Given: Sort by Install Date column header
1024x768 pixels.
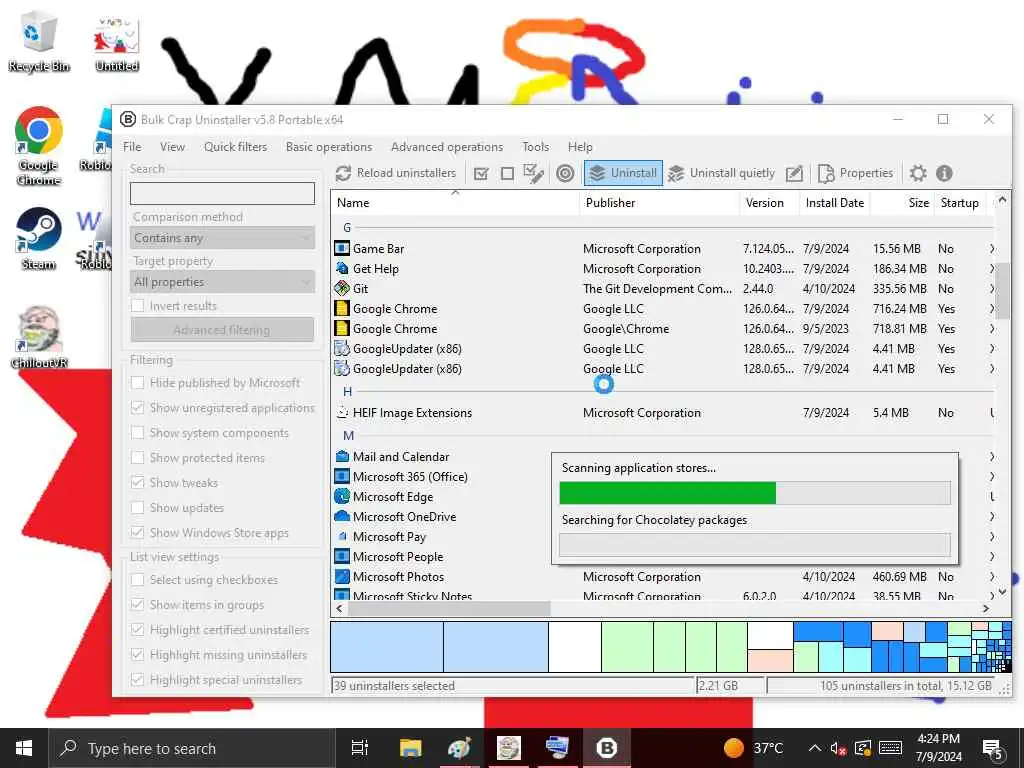Looking at the screenshot, I should [835, 202].
